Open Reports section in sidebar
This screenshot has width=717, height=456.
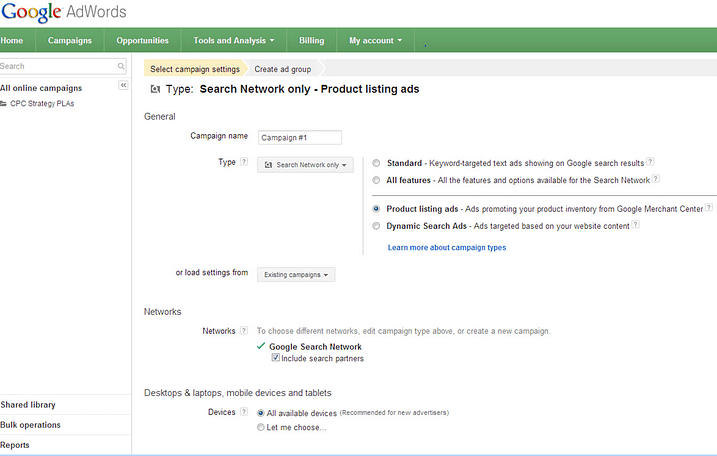pyautogui.click(x=15, y=445)
